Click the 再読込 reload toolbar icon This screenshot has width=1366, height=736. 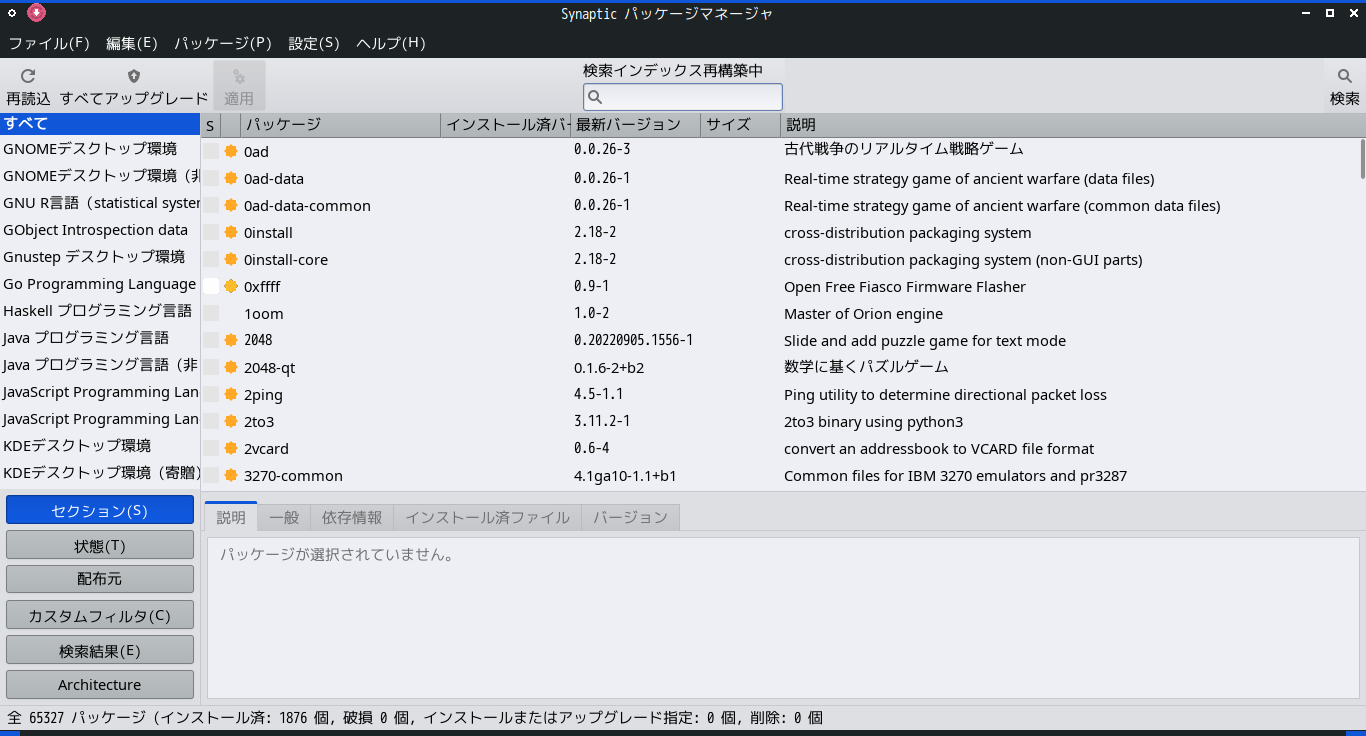[28, 76]
